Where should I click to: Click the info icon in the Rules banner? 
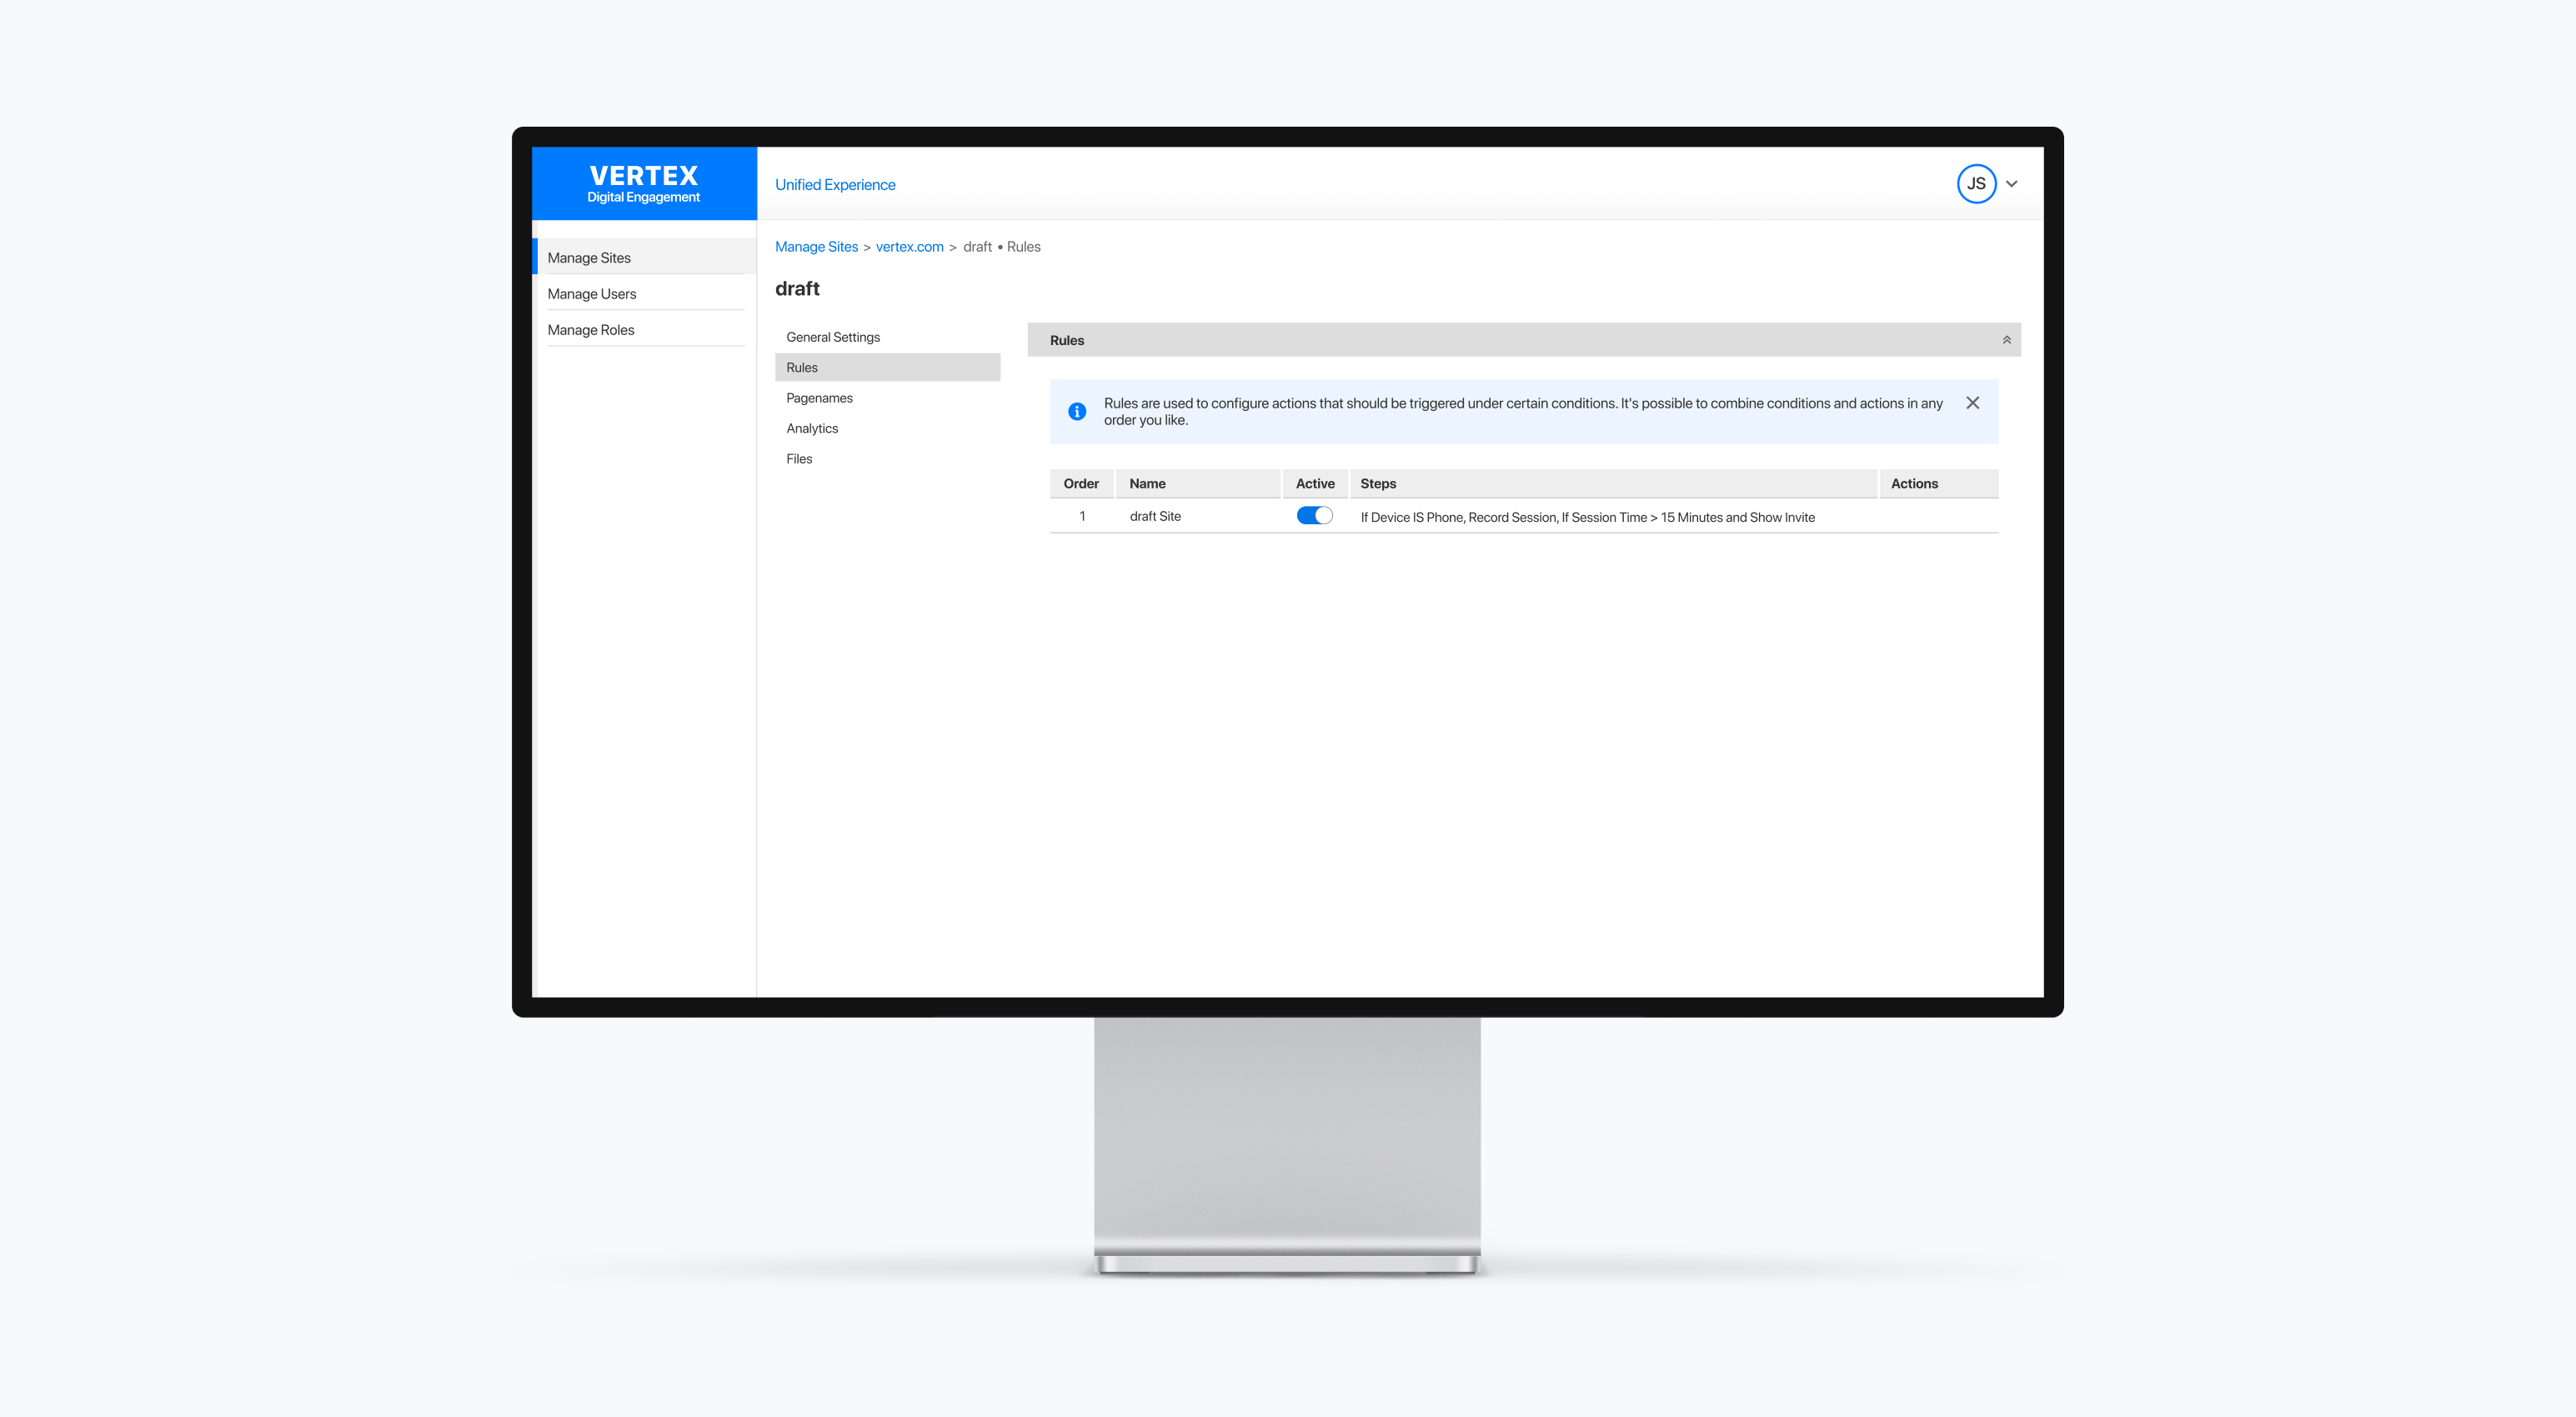point(1077,411)
